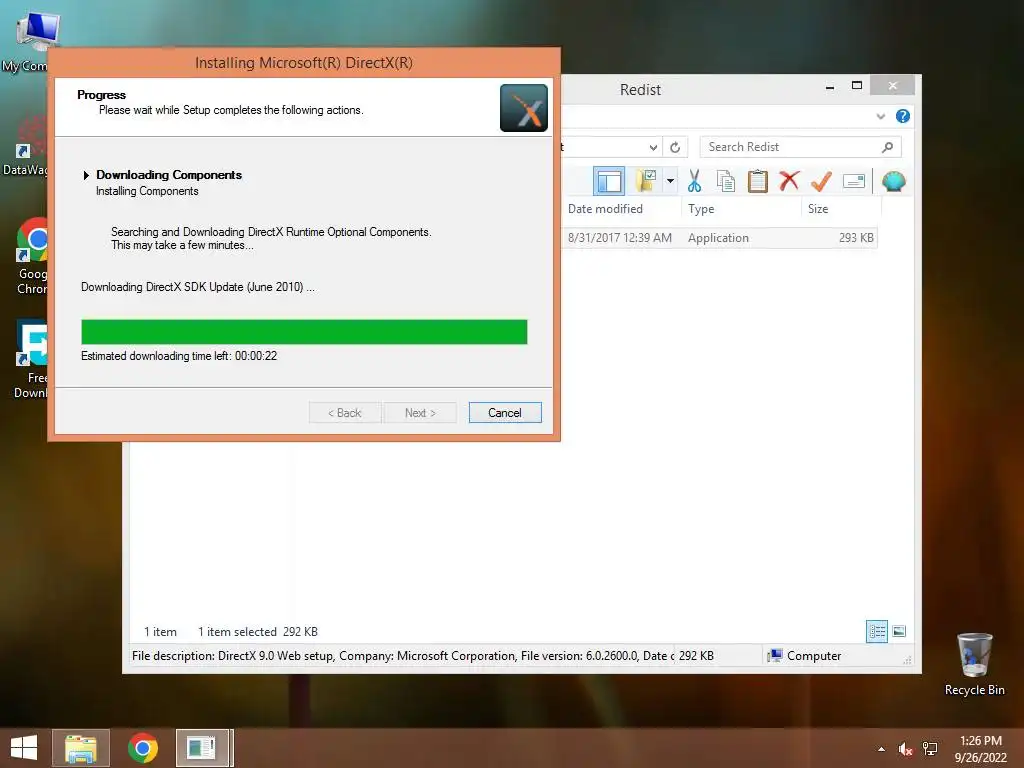Click the 'Downloading Components' step label
The width and height of the screenshot is (1024, 768).
pos(169,175)
